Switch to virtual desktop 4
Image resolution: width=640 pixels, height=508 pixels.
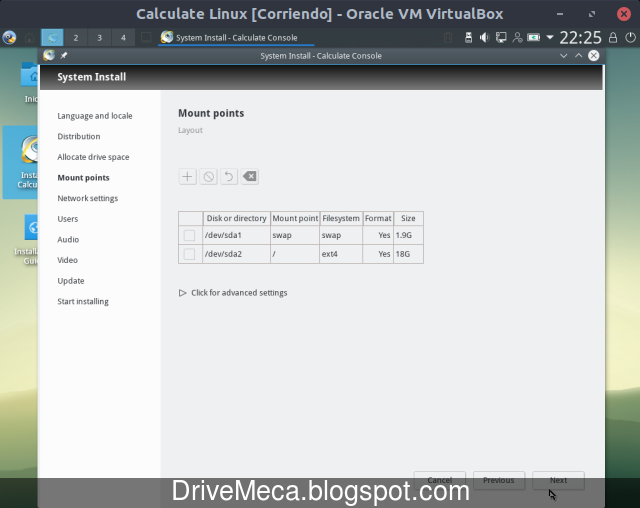[x=123, y=38]
